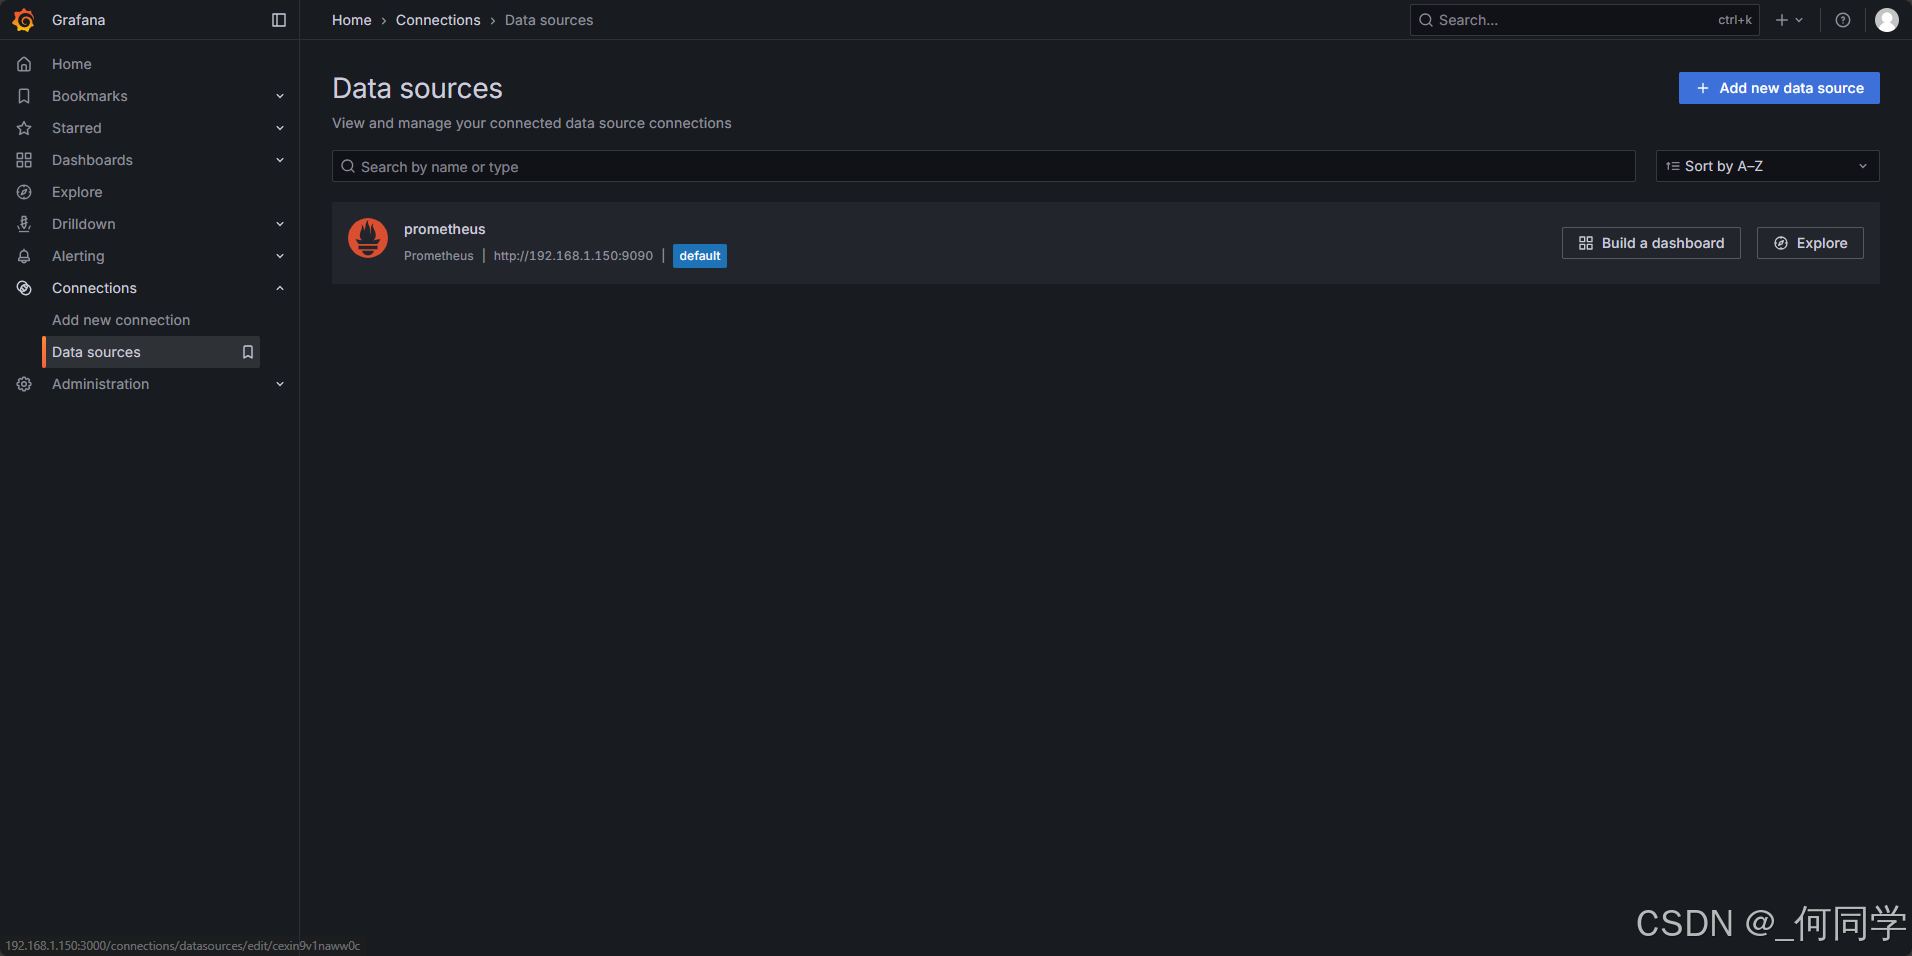Viewport: 1912px width, 956px height.
Task: Open the user profile avatar
Action: point(1887,20)
